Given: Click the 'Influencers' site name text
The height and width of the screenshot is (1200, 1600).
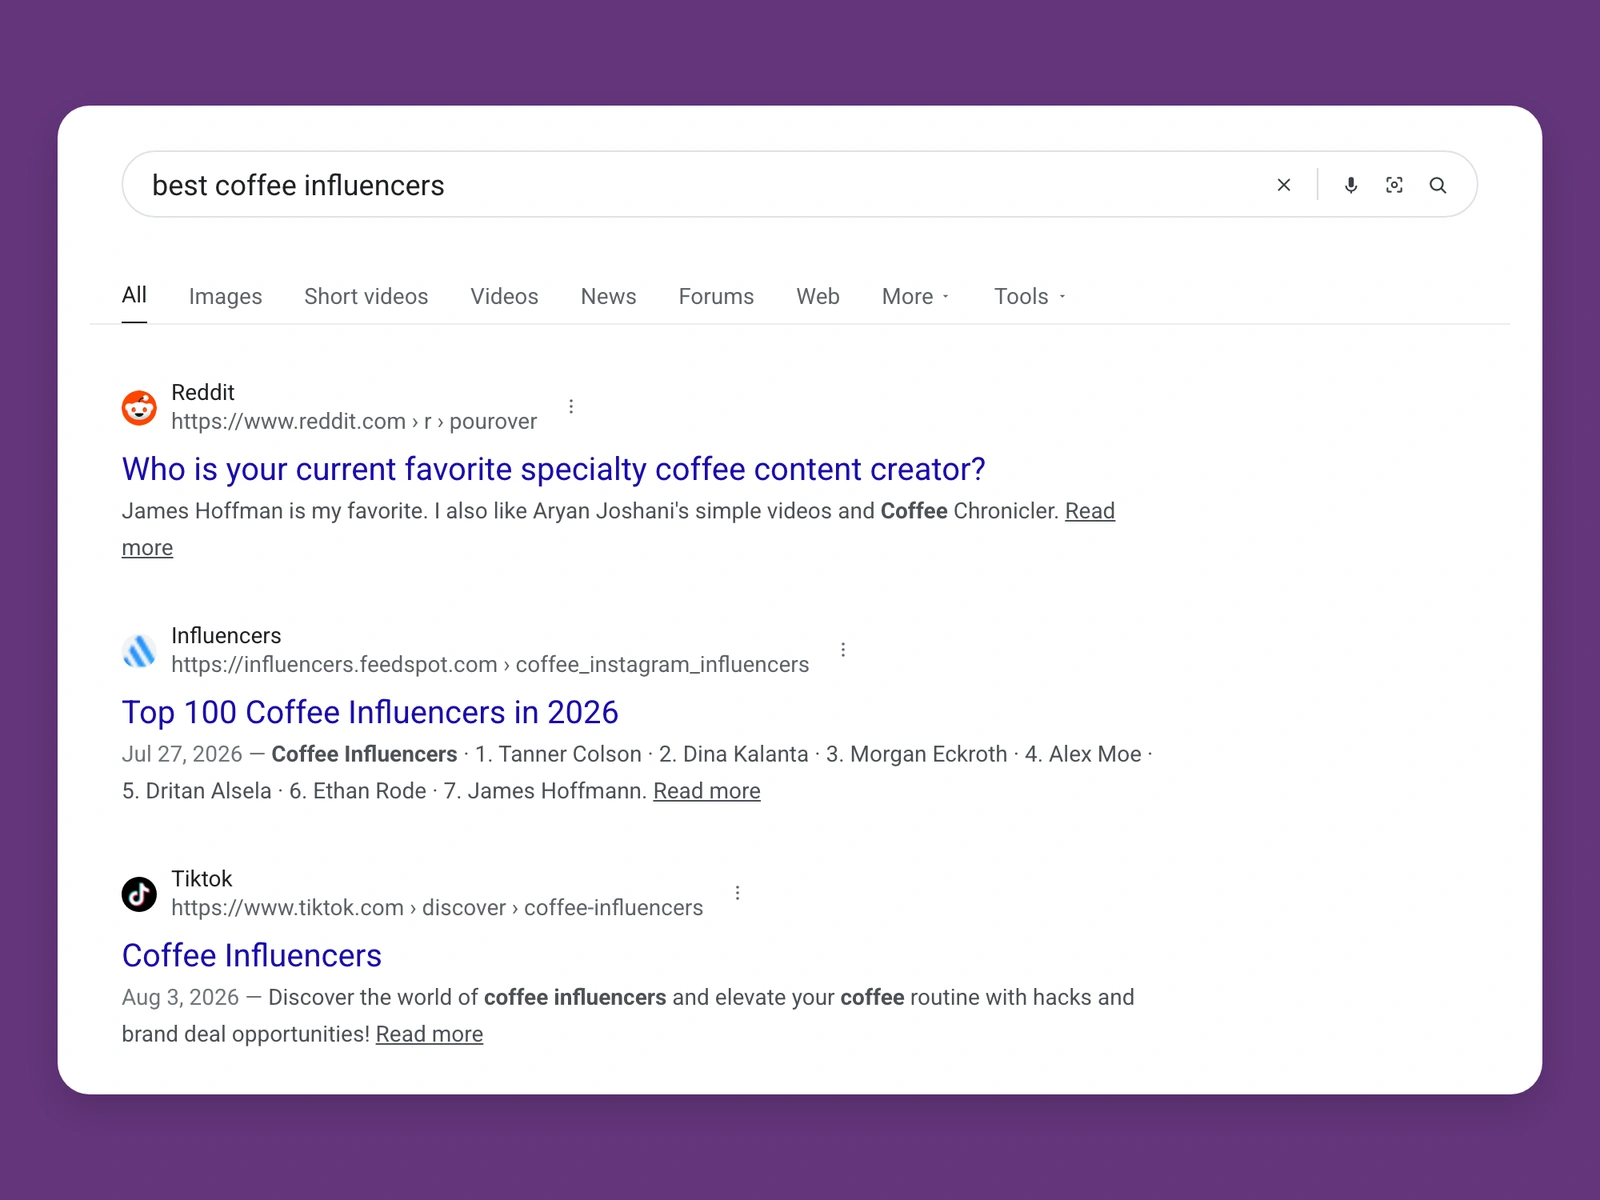Looking at the screenshot, I should (226, 635).
